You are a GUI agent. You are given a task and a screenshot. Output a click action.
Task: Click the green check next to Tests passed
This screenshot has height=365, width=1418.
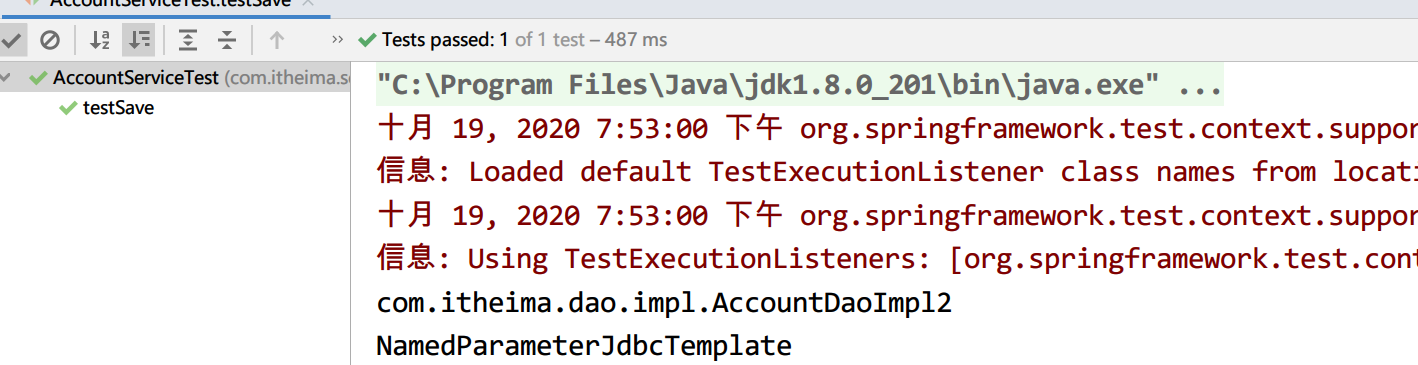(367, 40)
